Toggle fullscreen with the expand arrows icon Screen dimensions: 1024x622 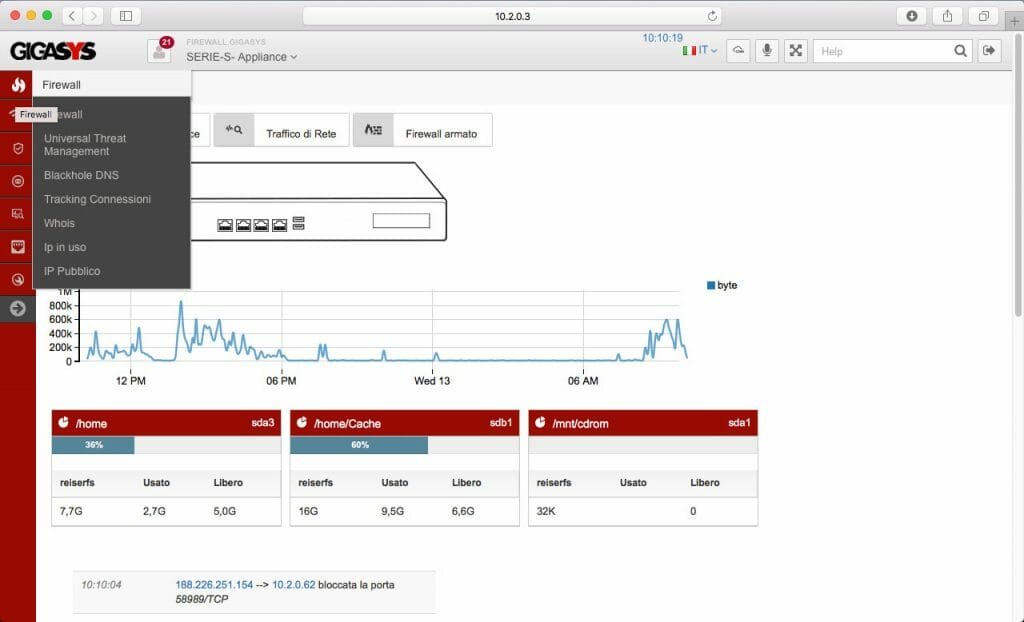795,51
